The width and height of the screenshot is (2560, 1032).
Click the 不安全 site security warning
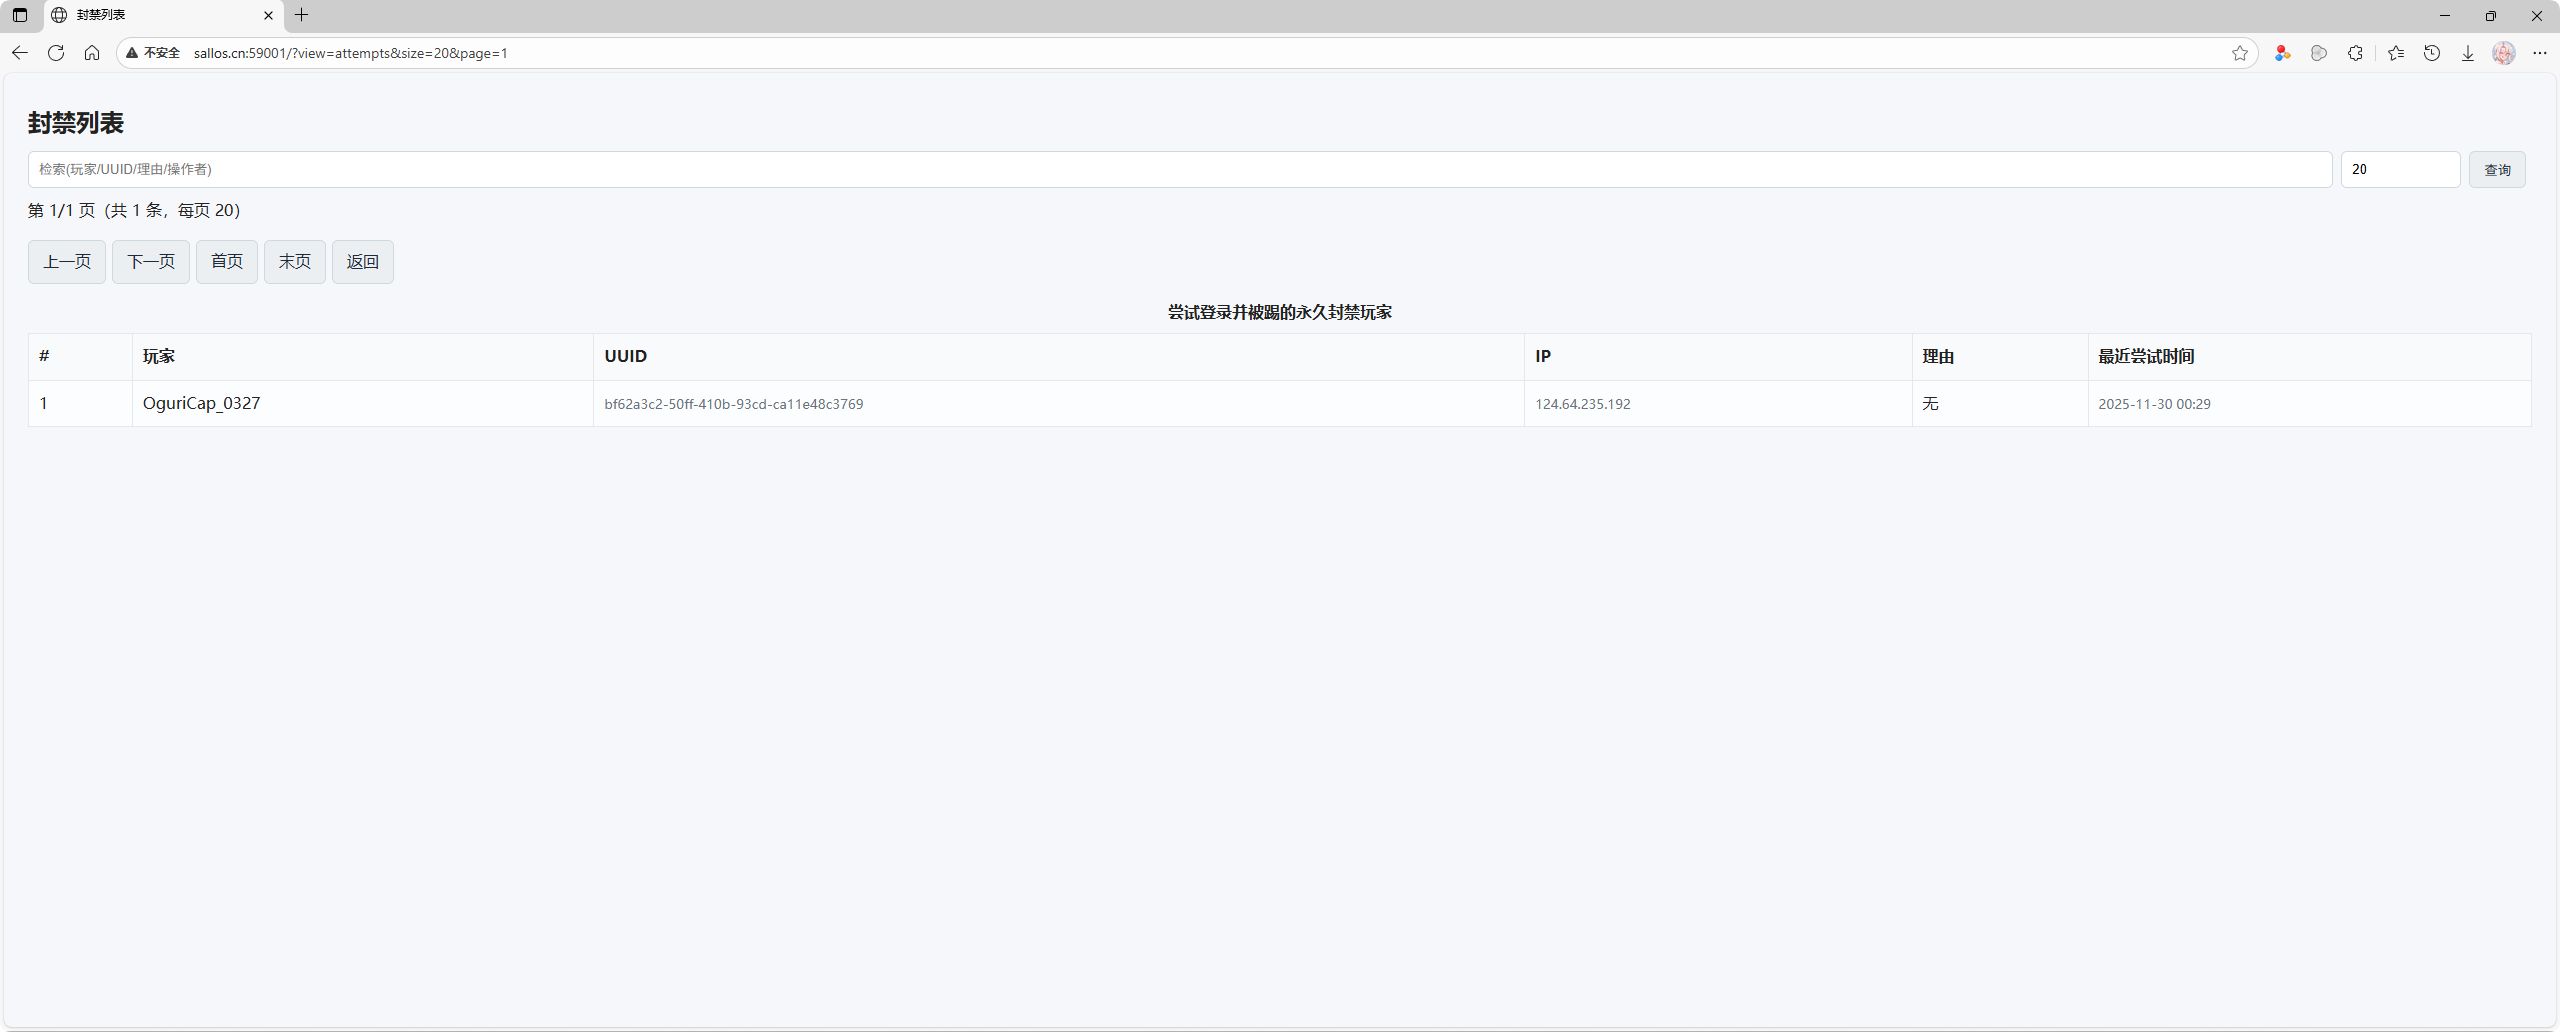pos(153,53)
